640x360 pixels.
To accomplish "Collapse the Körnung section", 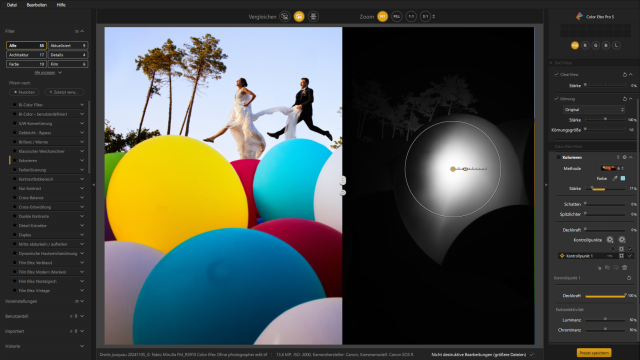I will (x=631, y=99).
